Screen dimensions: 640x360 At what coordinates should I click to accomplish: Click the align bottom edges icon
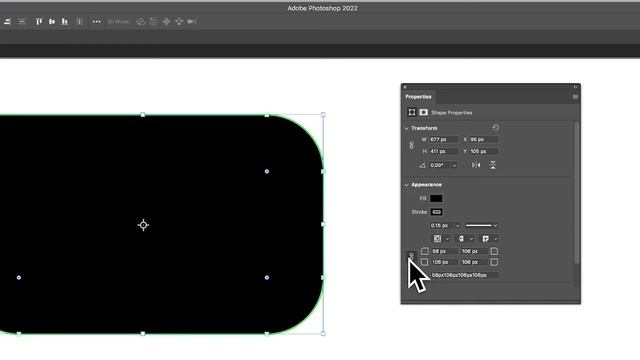click(65, 22)
